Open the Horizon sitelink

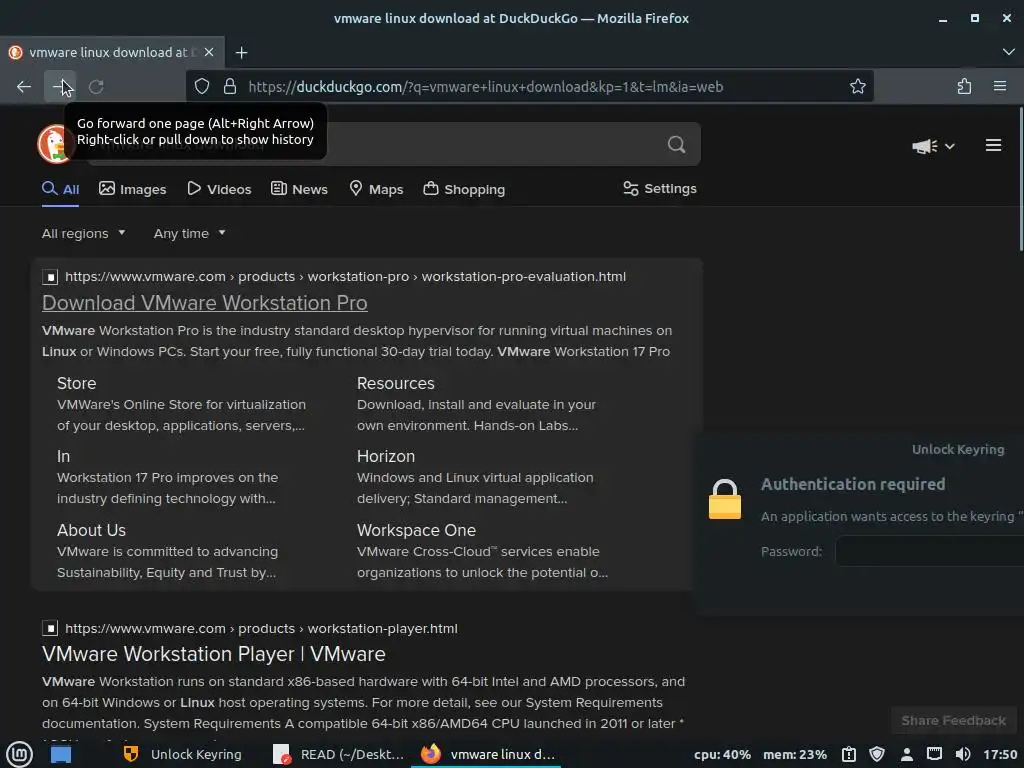(x=385, y=456)
